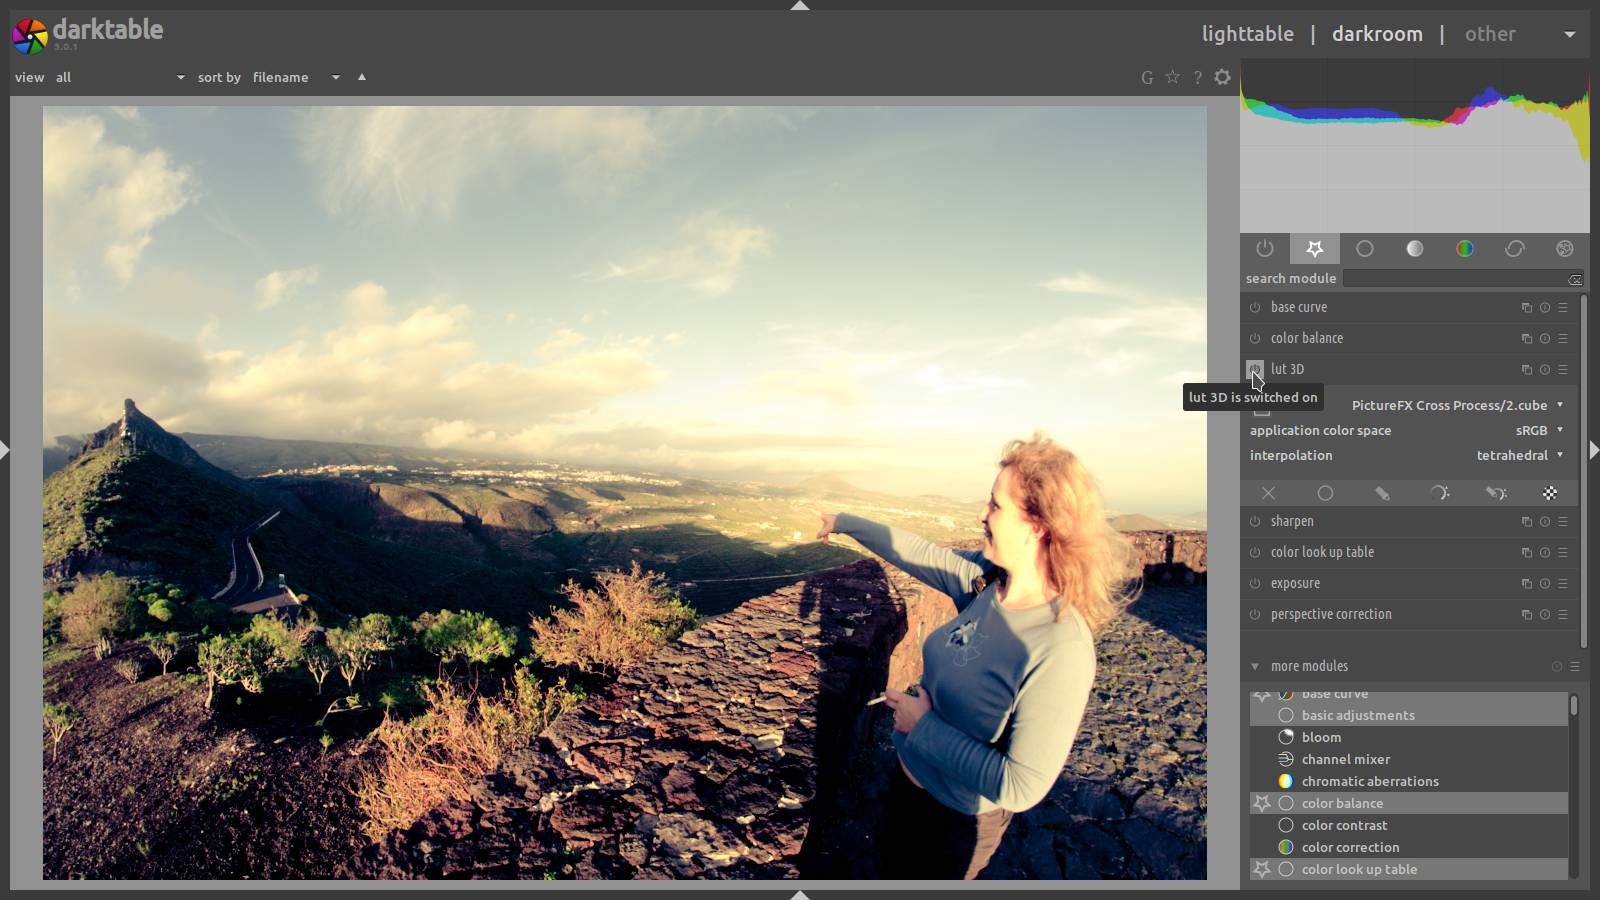Switch off the lut 3D module
The width and height of the screenshot is (1600, 900).
click(x=1255, y=369)
